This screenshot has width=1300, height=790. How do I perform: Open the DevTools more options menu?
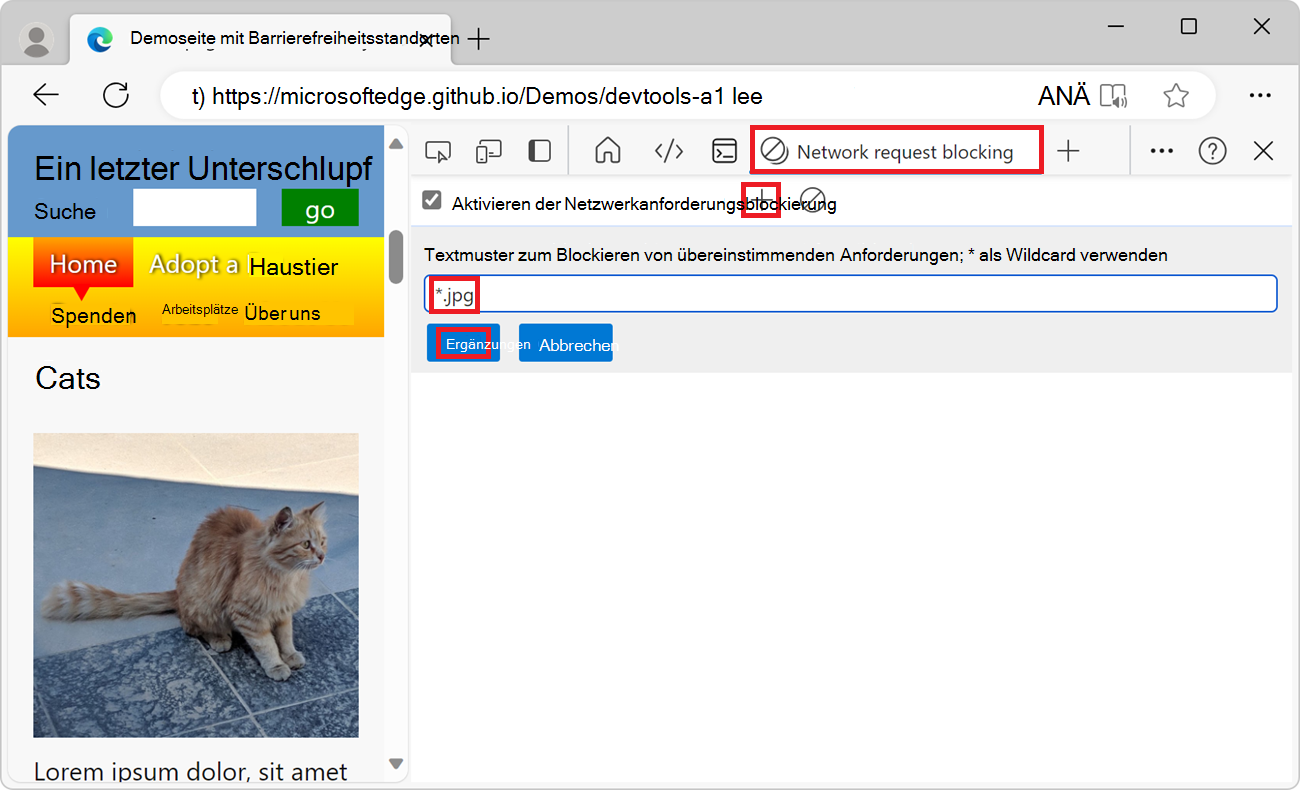(x=1161, y=150)
